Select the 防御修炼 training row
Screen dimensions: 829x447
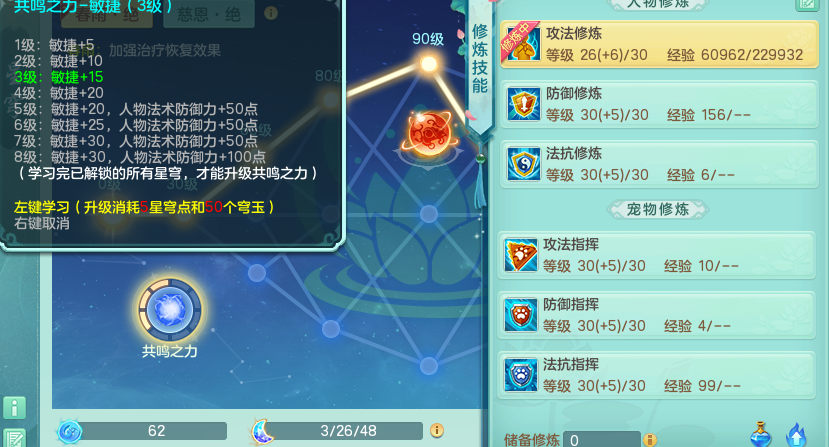659,104
